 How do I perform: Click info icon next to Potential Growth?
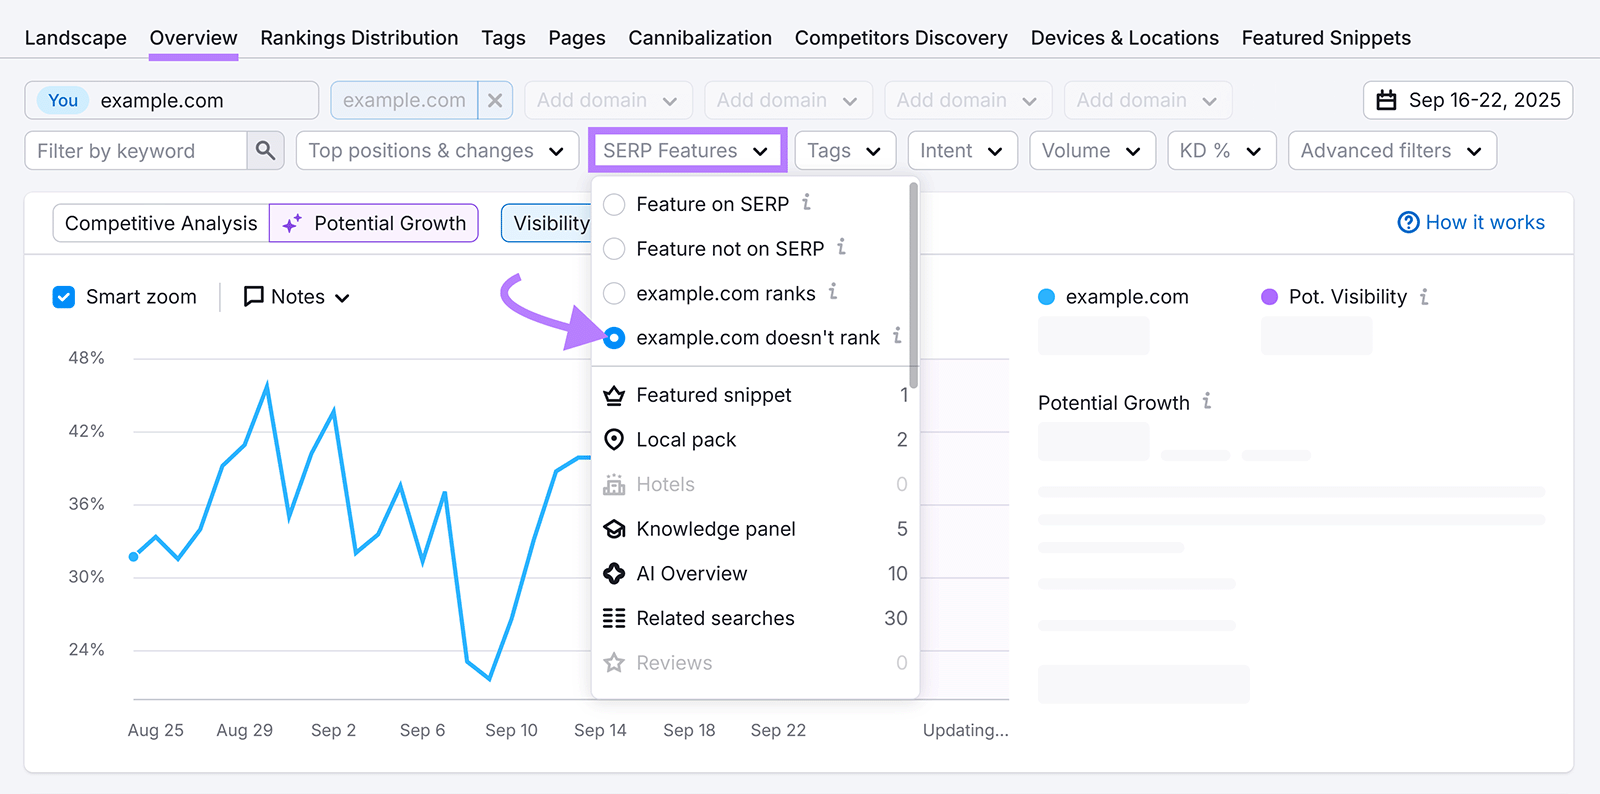[1207, 401]
